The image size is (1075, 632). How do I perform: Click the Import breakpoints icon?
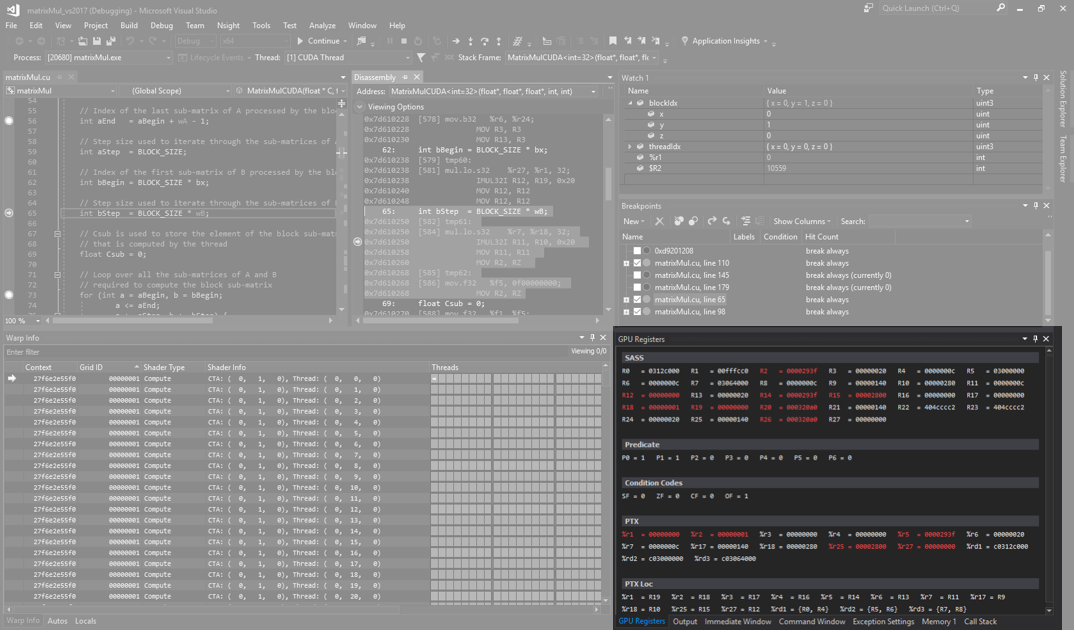click(726, 221)
